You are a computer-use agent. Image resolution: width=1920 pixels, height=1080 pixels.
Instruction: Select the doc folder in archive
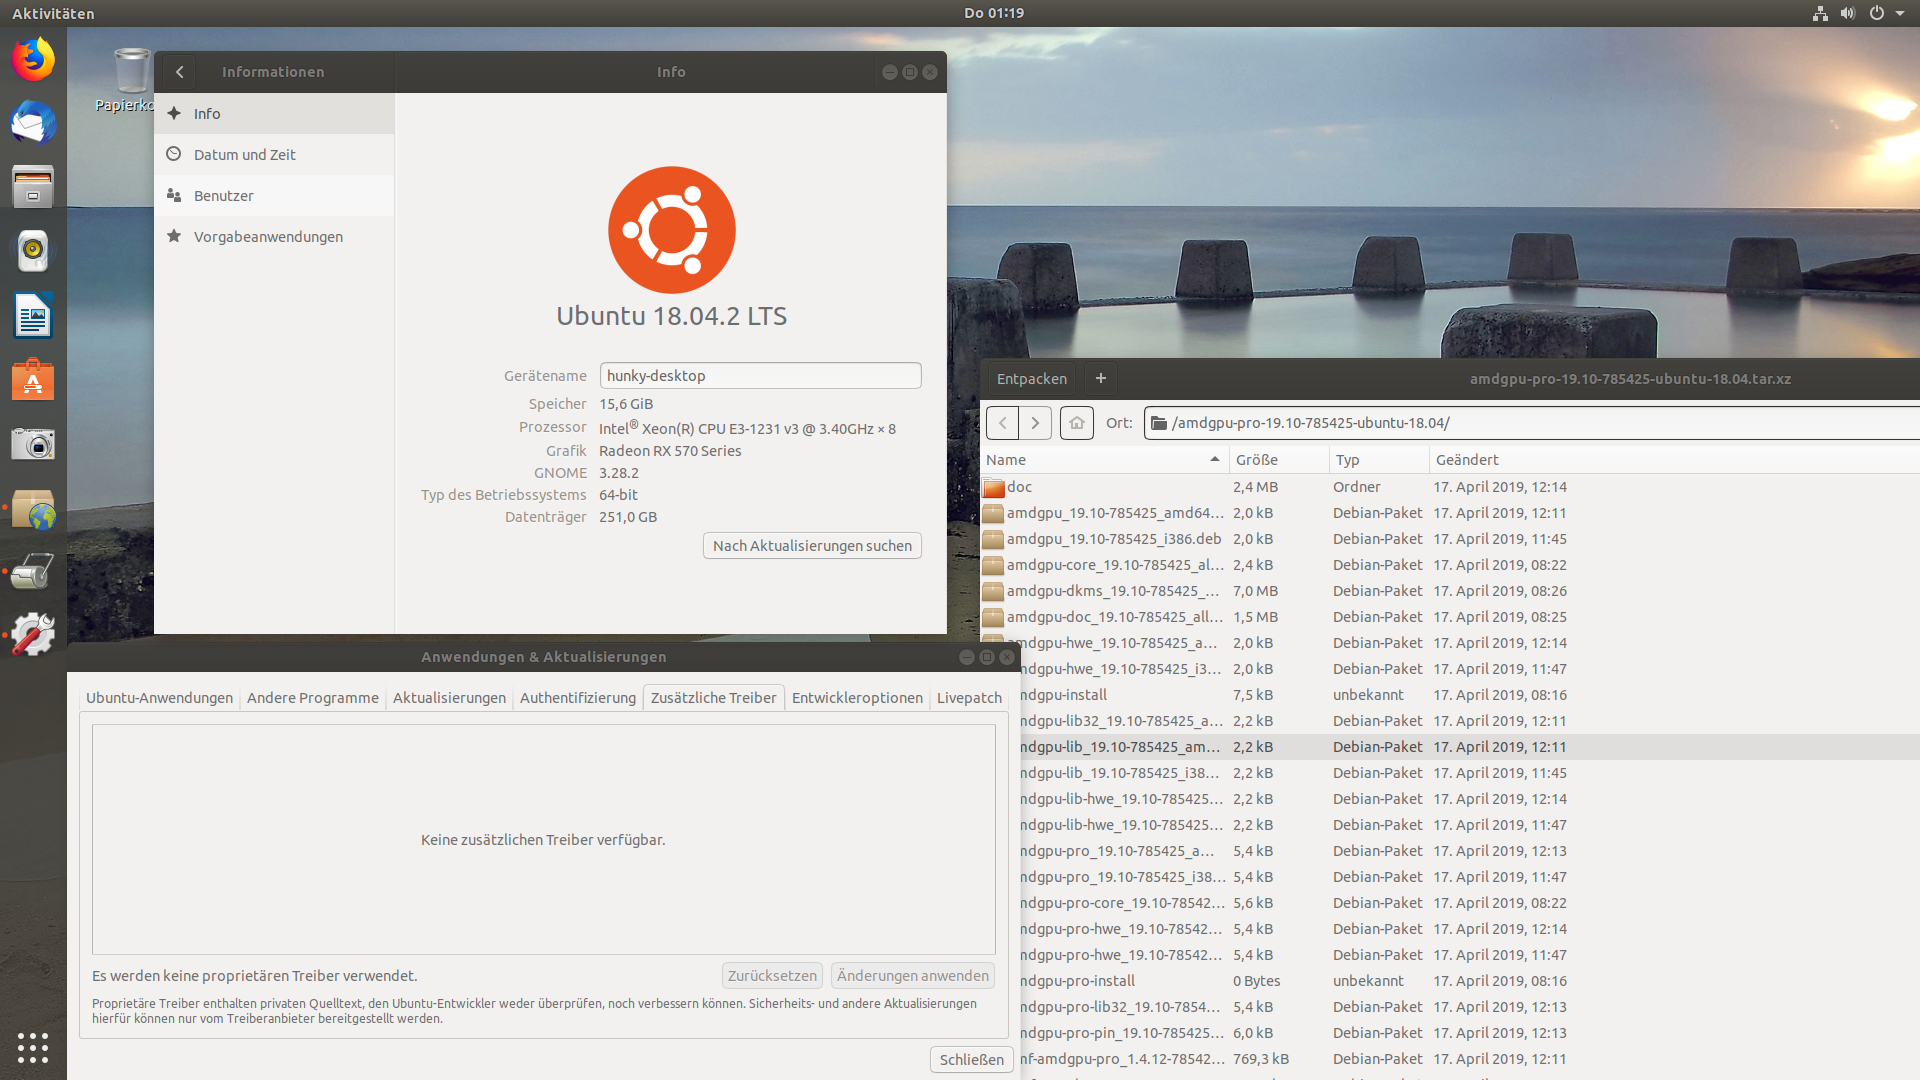tap(1019, 487)
